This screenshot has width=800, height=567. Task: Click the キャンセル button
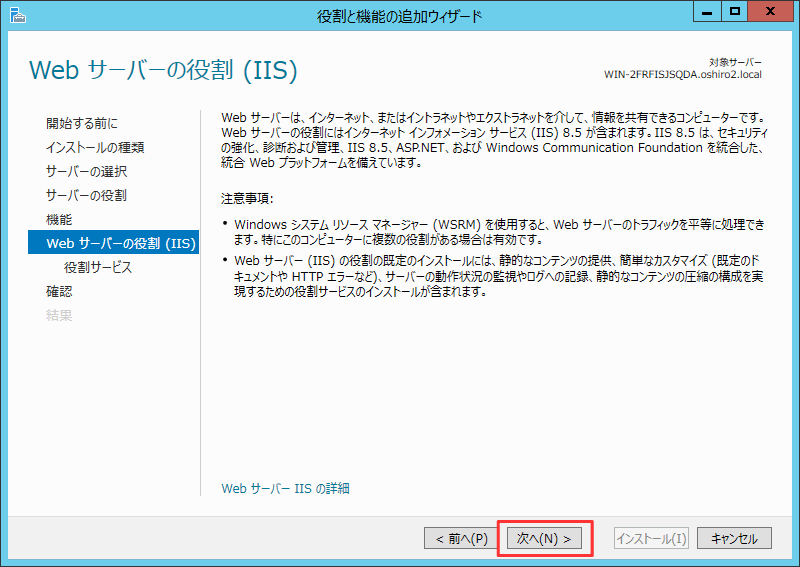click(x=734, y=538)
